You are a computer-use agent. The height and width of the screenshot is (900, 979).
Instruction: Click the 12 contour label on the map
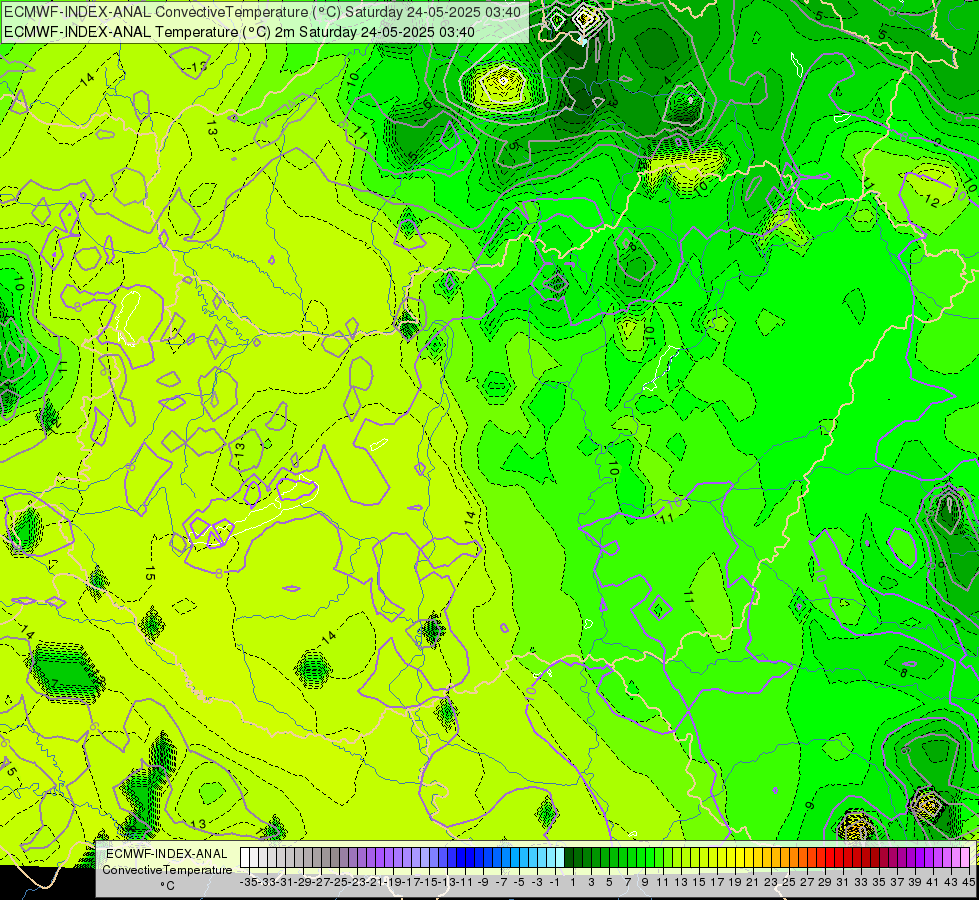click(x=932, y=201)
